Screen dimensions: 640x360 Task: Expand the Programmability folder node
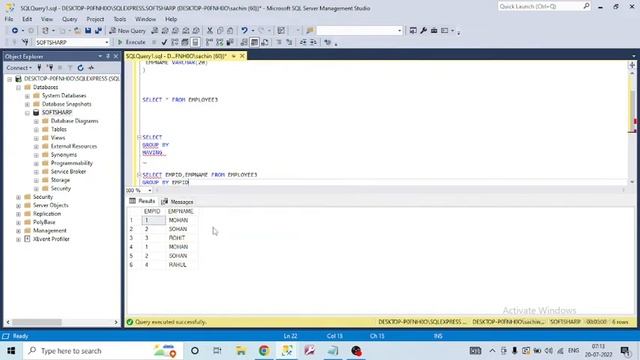[36, 163]
